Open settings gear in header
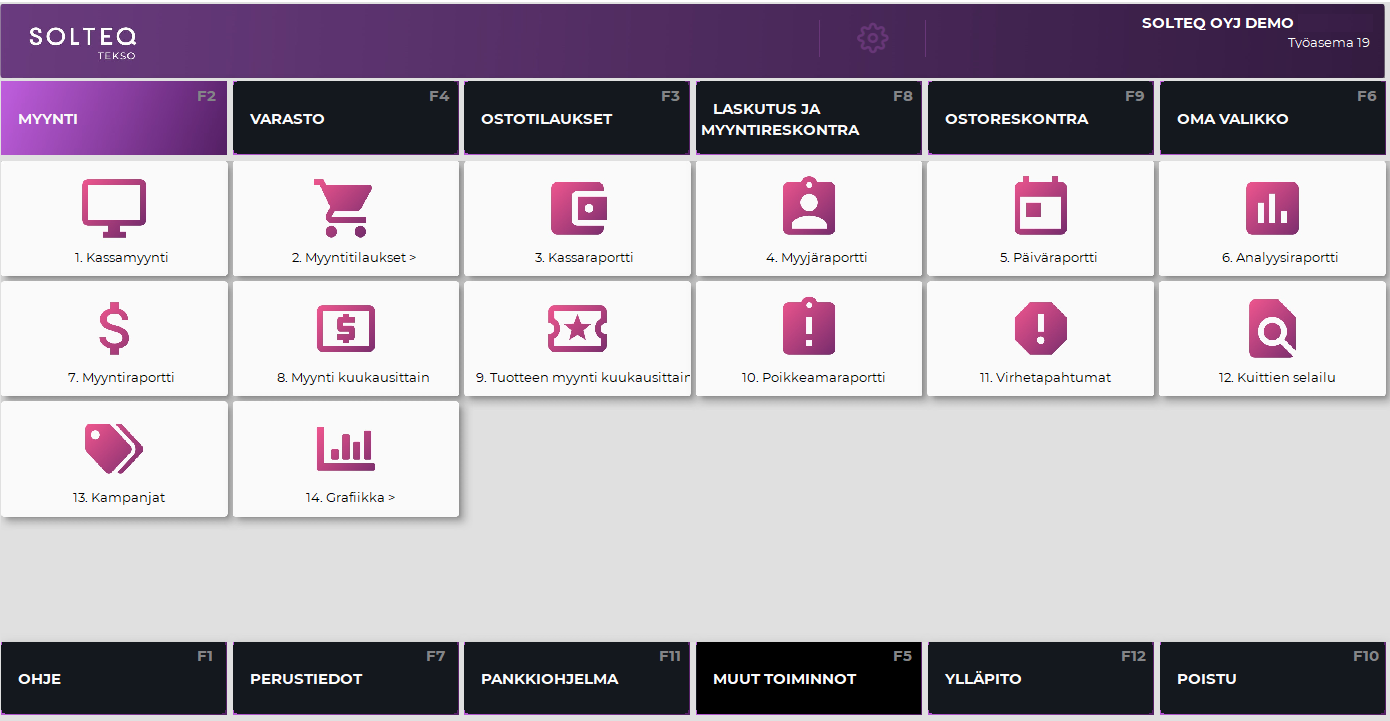Viewport: 1390px width, 721px height. coord(873,38)
